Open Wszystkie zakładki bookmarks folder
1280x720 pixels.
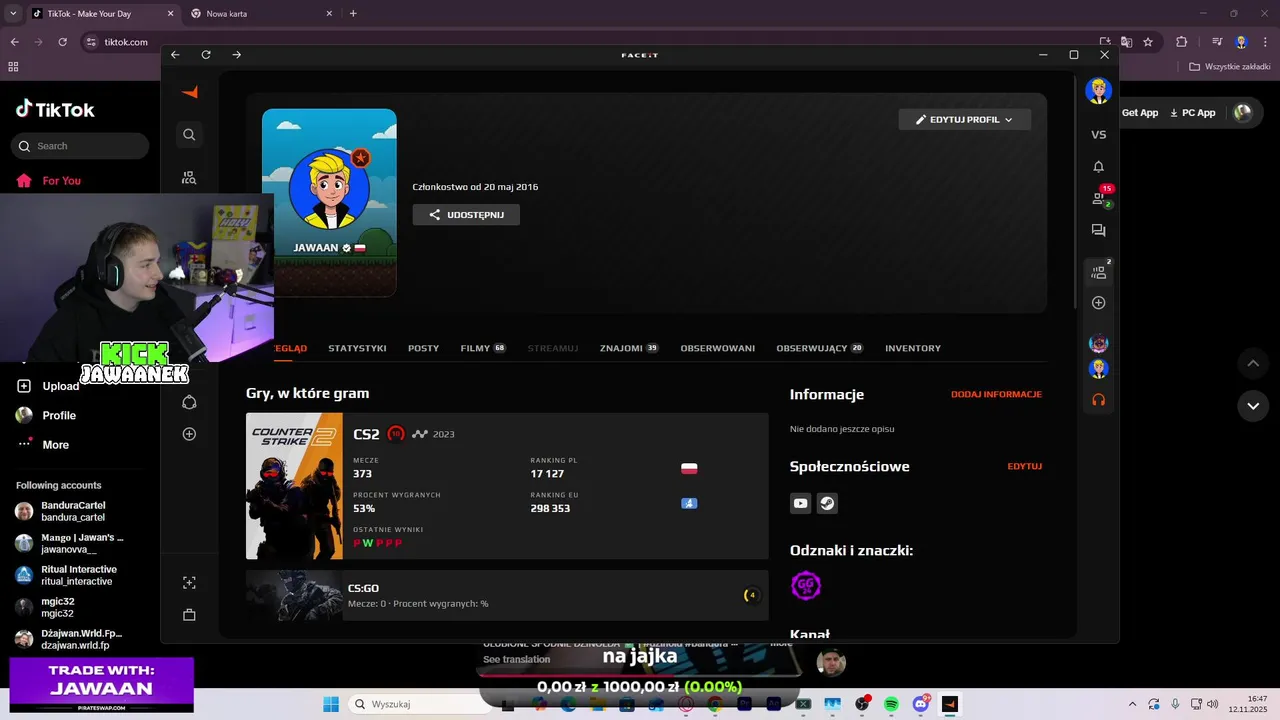coord(1230,67)
